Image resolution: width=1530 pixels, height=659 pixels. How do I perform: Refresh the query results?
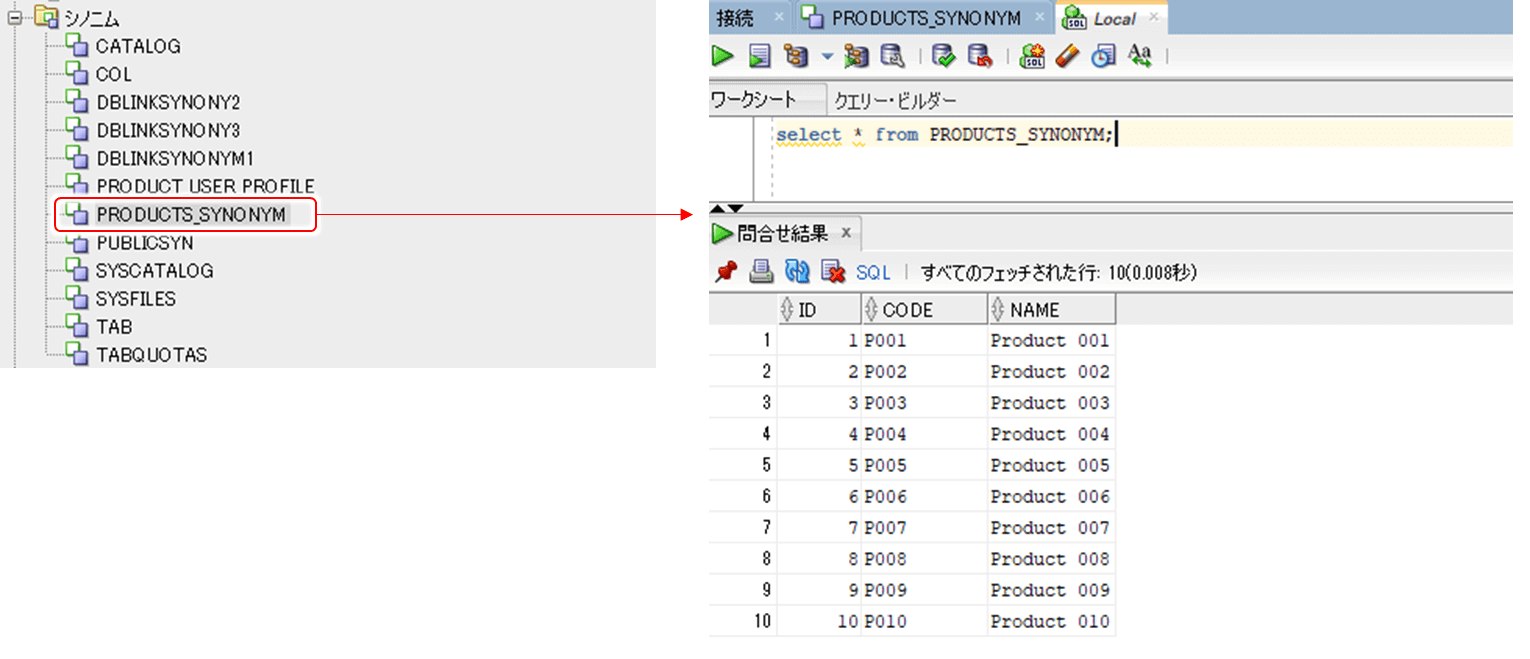click(x=796, y=271)
